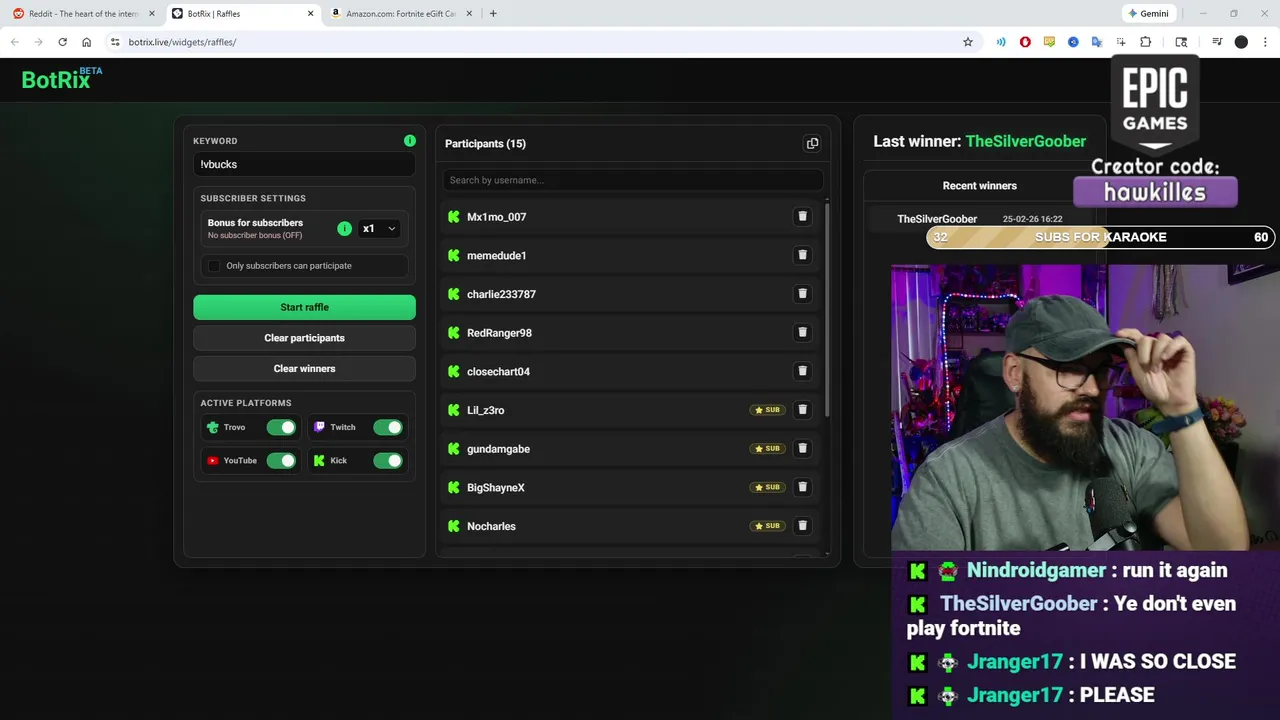Toggle the Trovo platform switch
1280x720 pixels.
point(281,427)
